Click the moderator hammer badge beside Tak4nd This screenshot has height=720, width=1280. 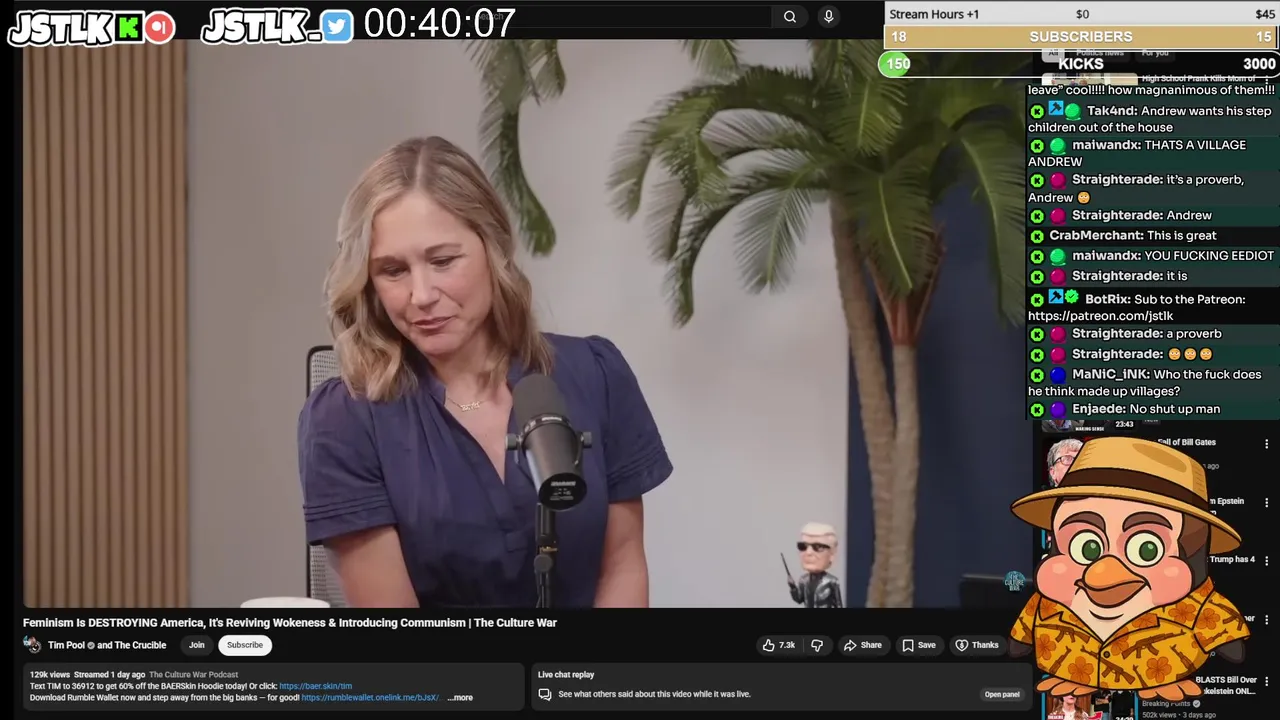1055,109
